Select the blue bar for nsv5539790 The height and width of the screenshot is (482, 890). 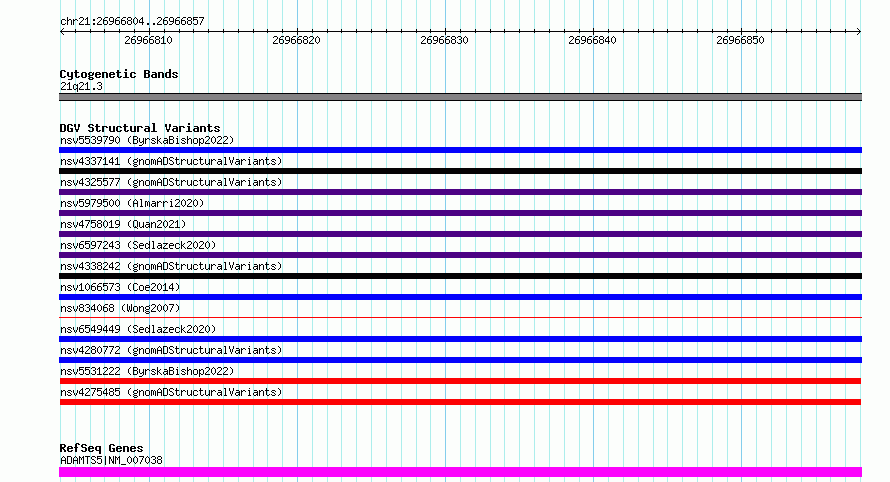(x=460, y=150)
